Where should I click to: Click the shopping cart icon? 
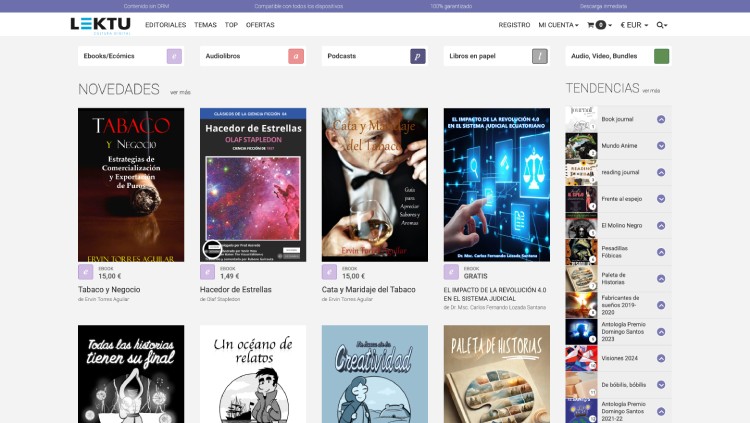(590, 25)
